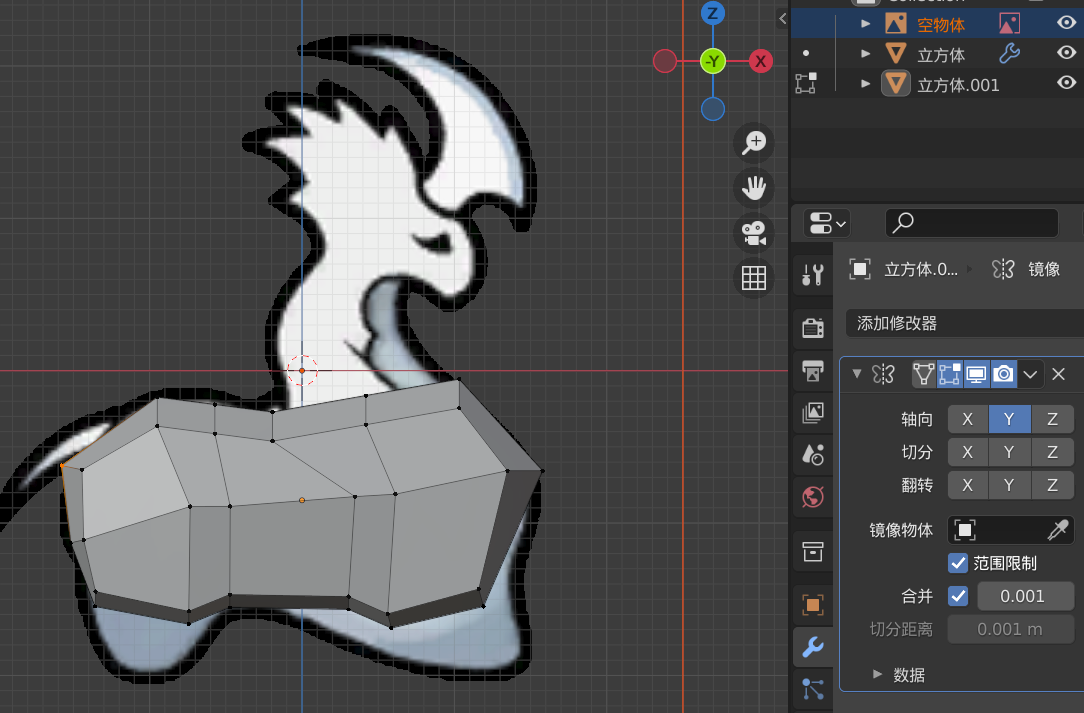
Task: Click the eyedropper for 镜像物体
Action: point(1058,530)
